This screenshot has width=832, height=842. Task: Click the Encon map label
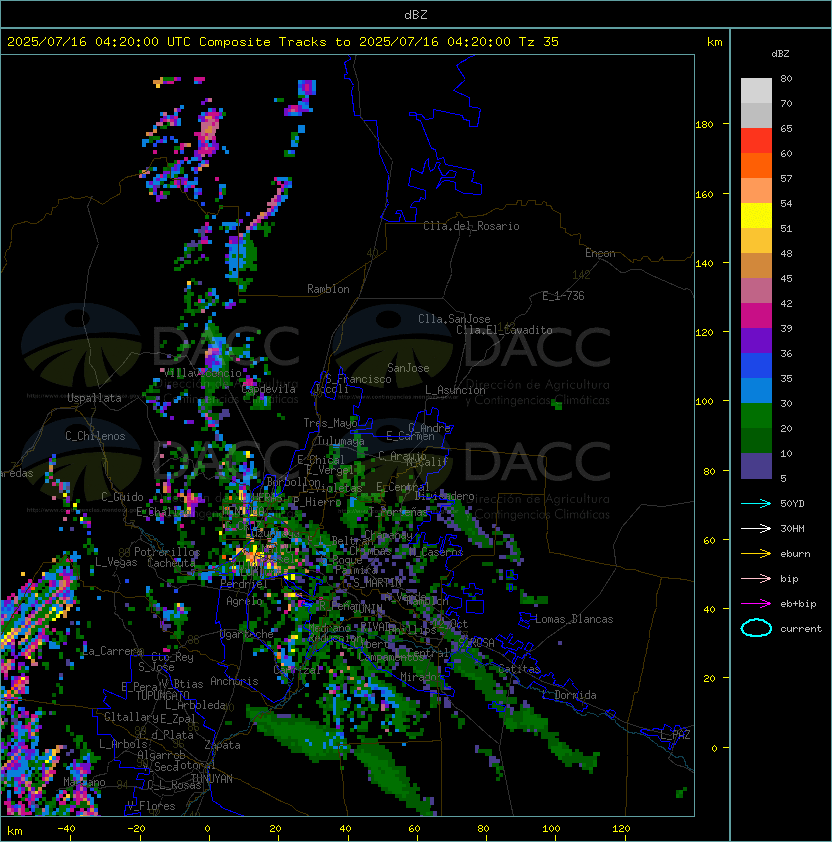[x=600, y=253]
